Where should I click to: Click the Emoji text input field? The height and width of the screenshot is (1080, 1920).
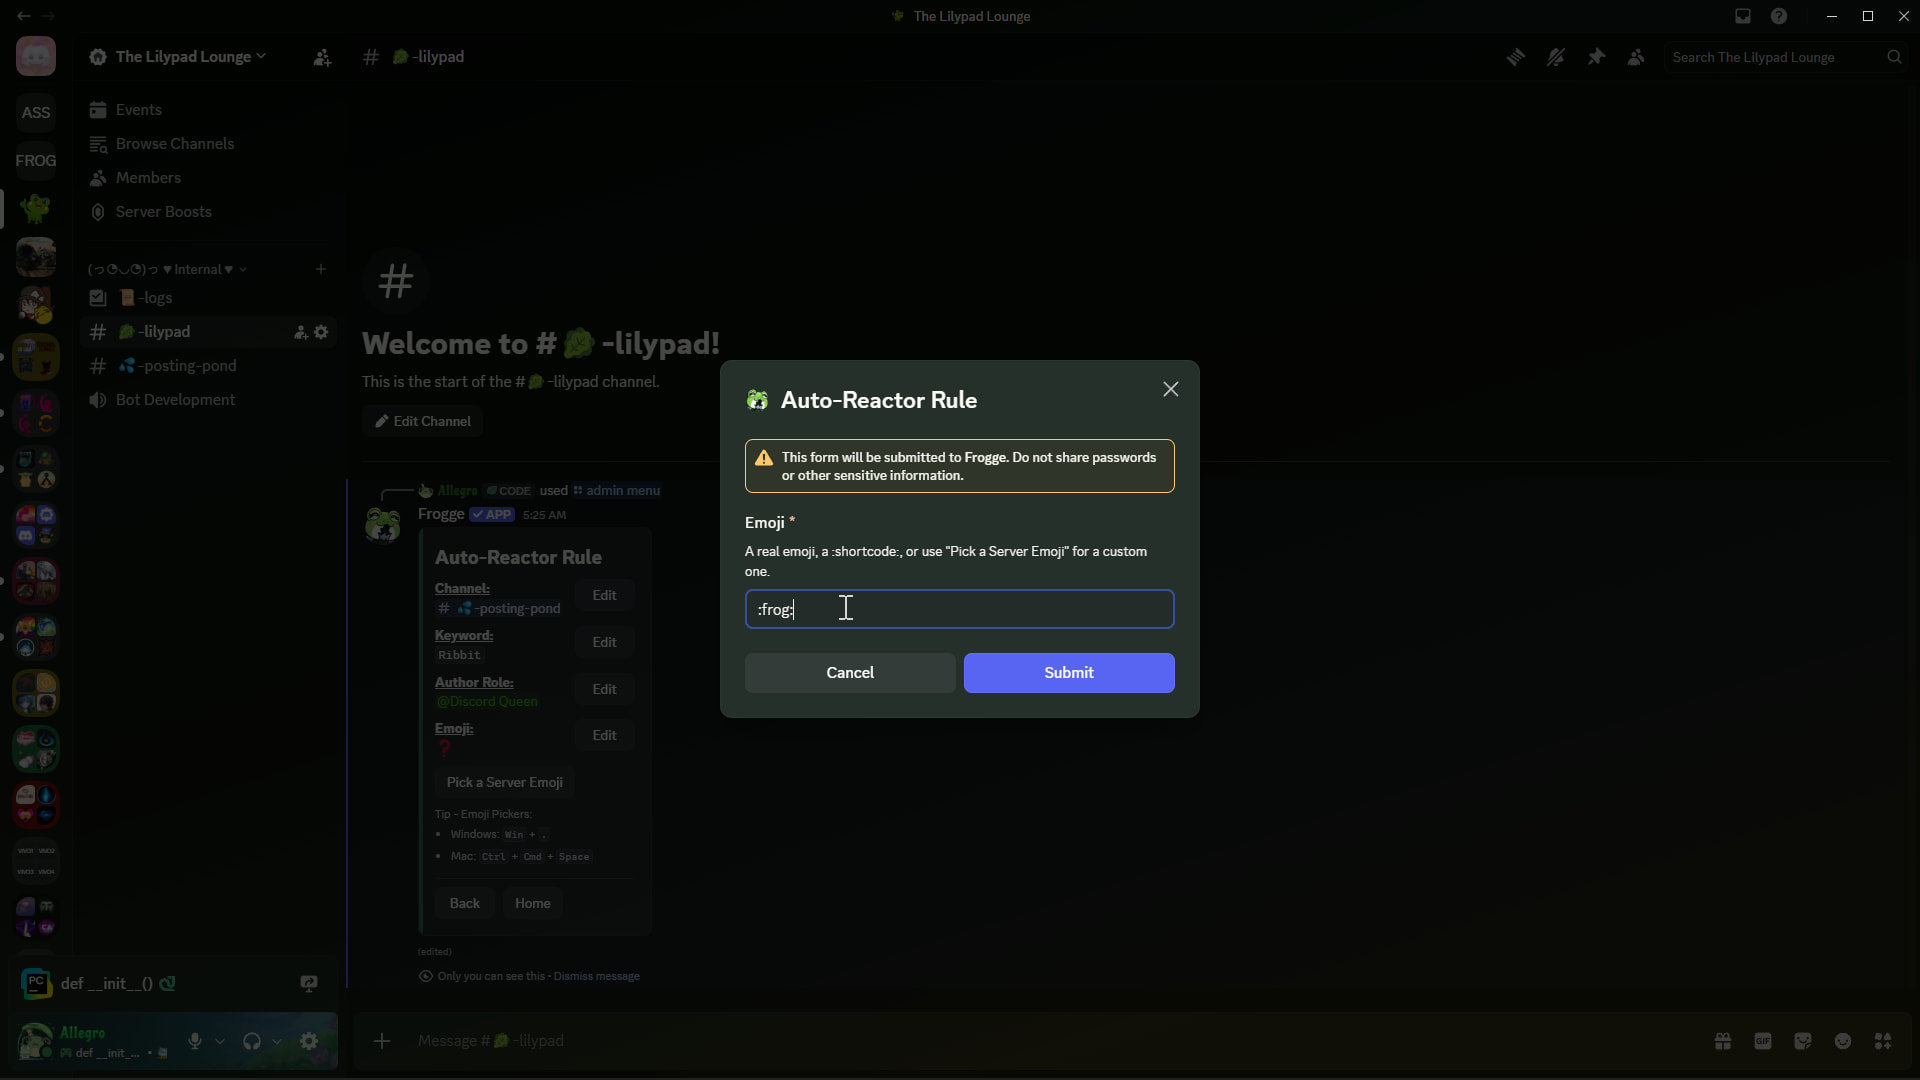pyautogui.click(x=960, y=609)
